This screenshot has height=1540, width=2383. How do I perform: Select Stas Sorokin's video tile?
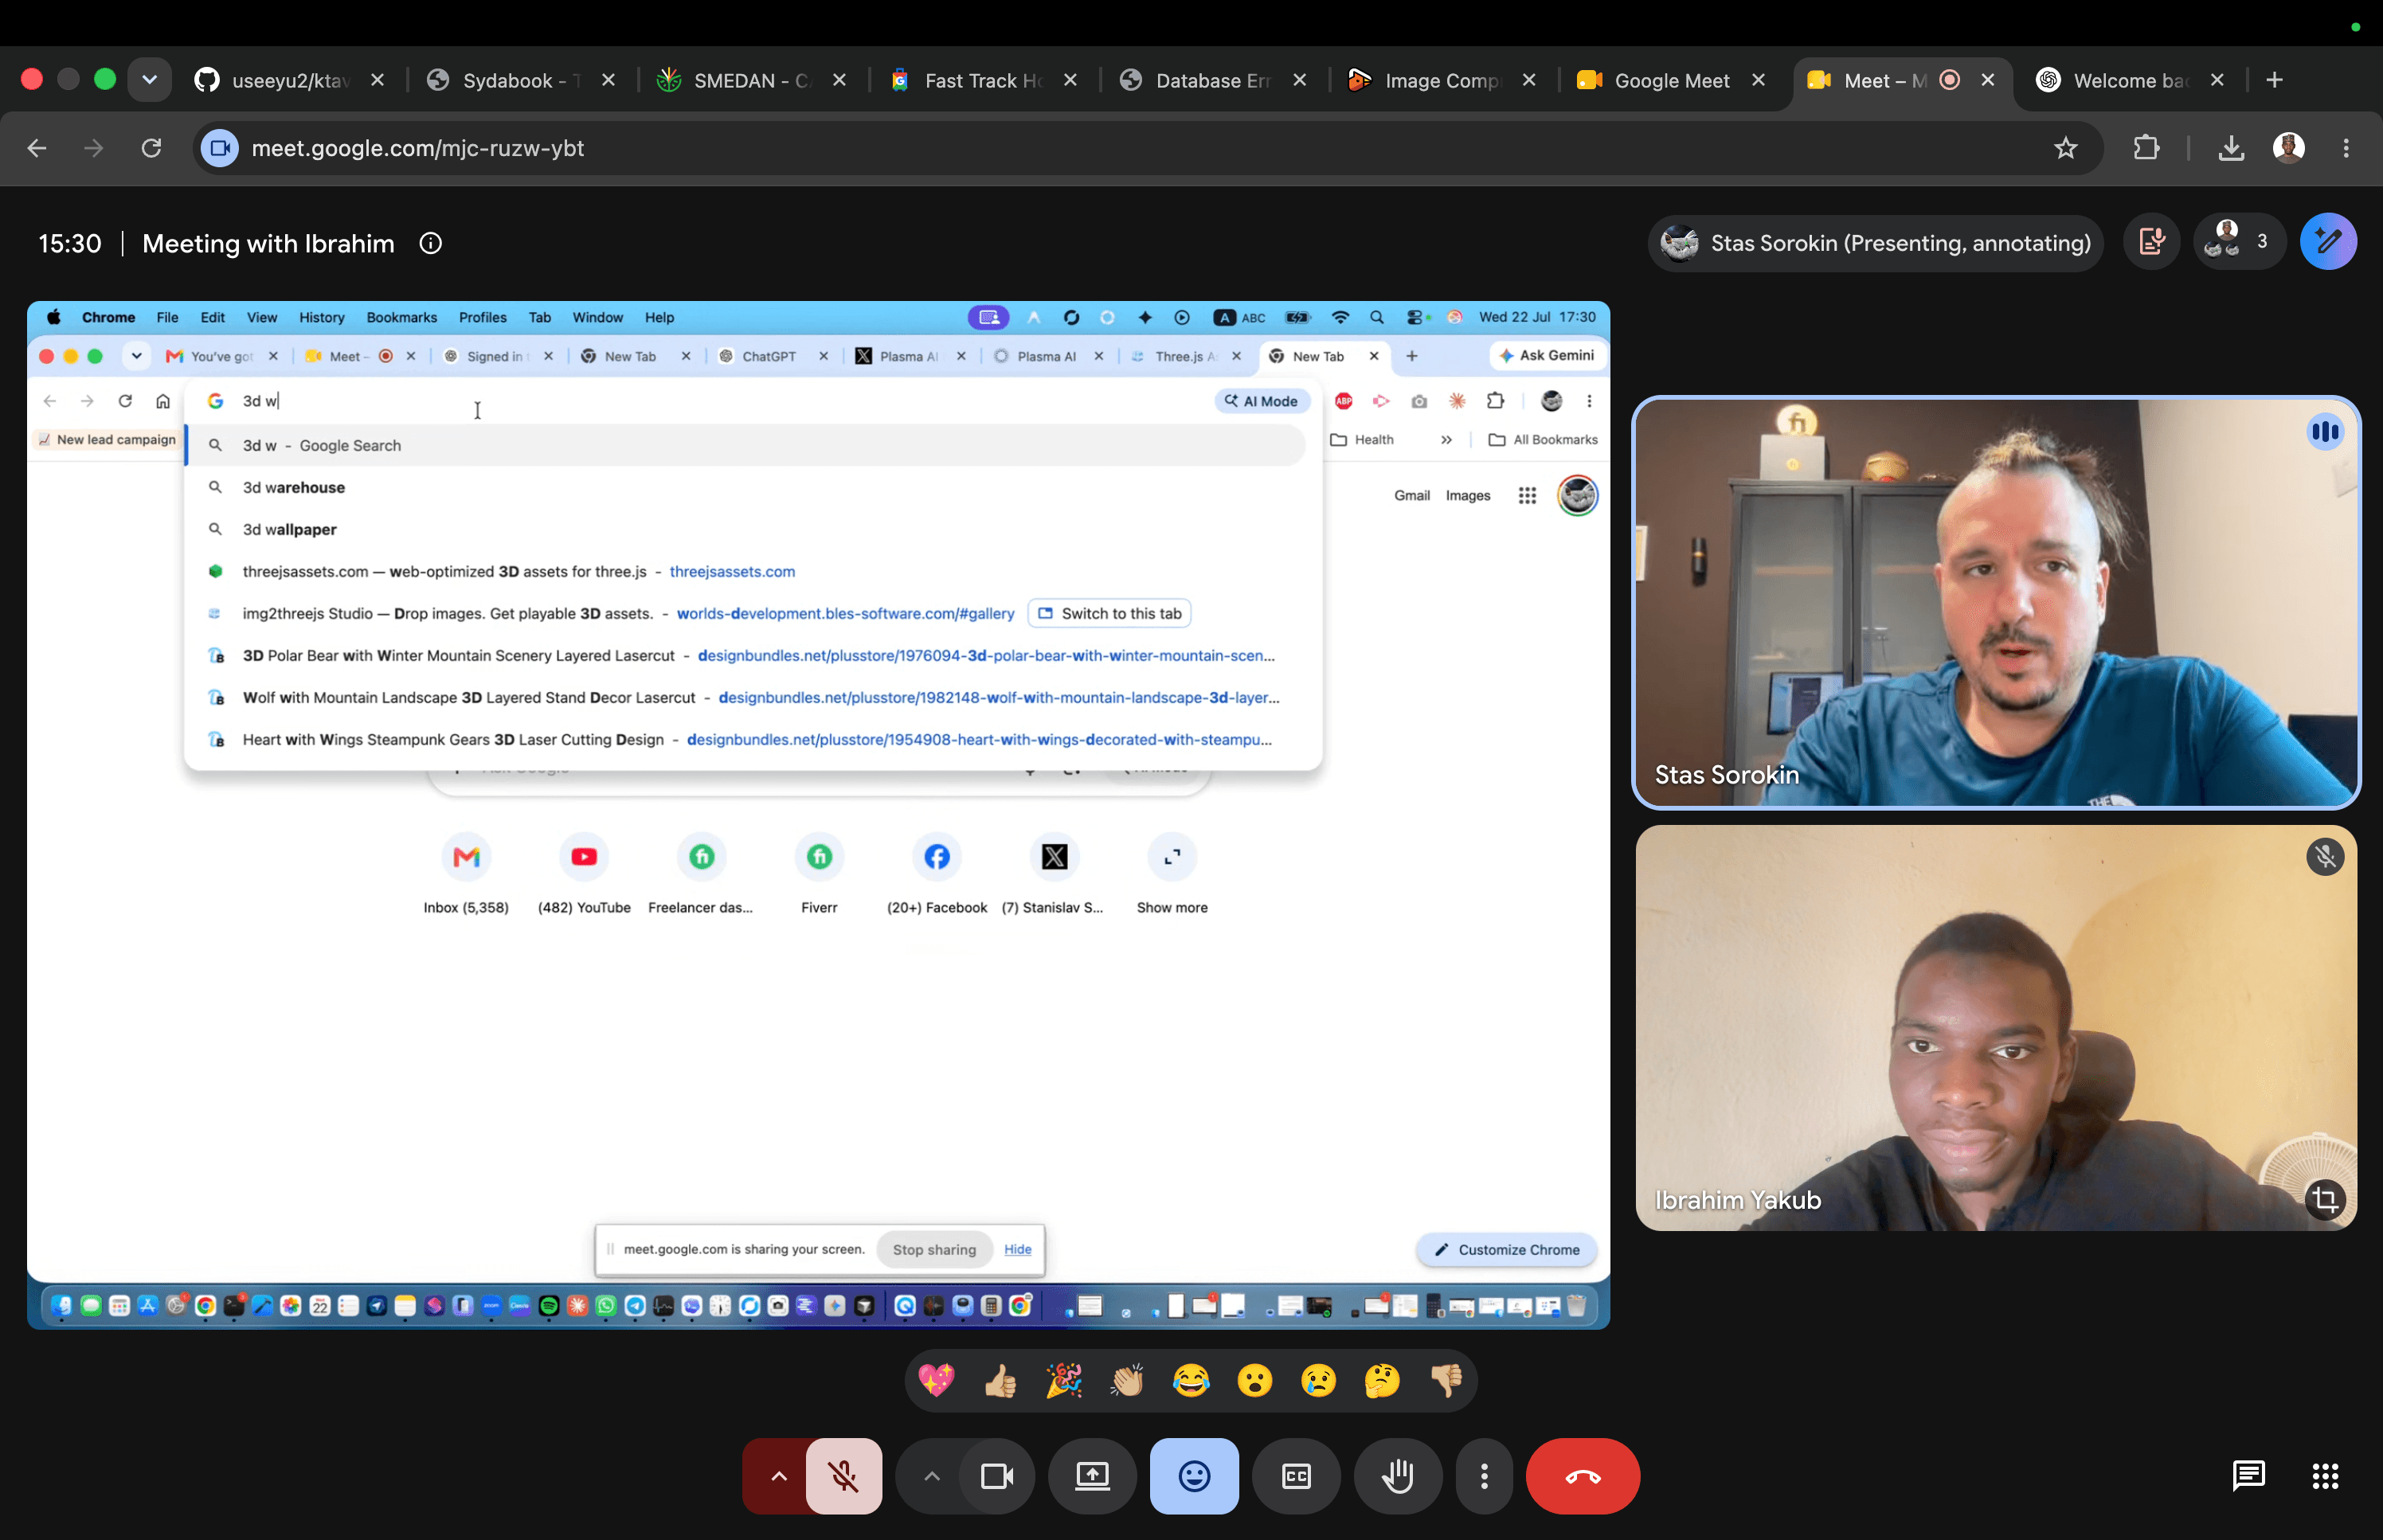tap(1996, 602)
